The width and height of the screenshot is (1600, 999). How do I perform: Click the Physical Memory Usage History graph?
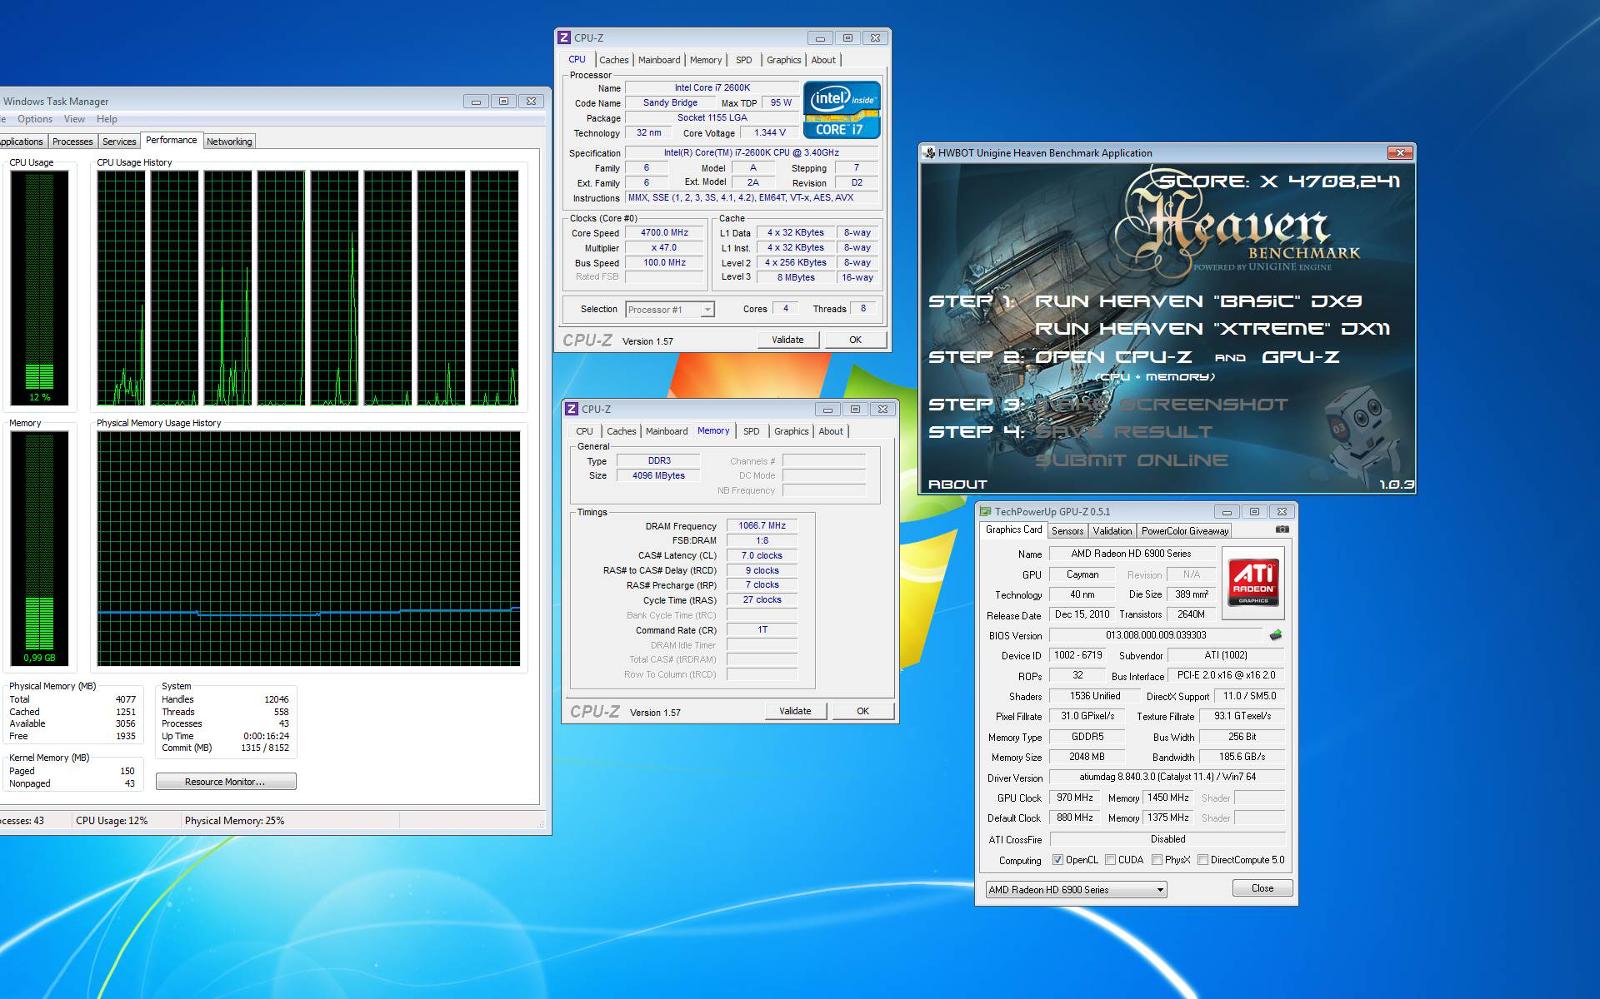(x=308, y=548)
